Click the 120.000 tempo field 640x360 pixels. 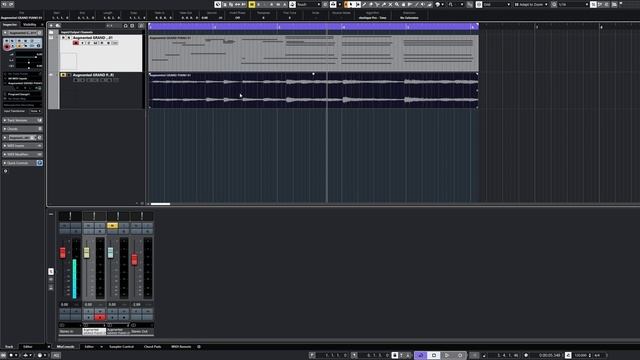[x=580, y=355]
